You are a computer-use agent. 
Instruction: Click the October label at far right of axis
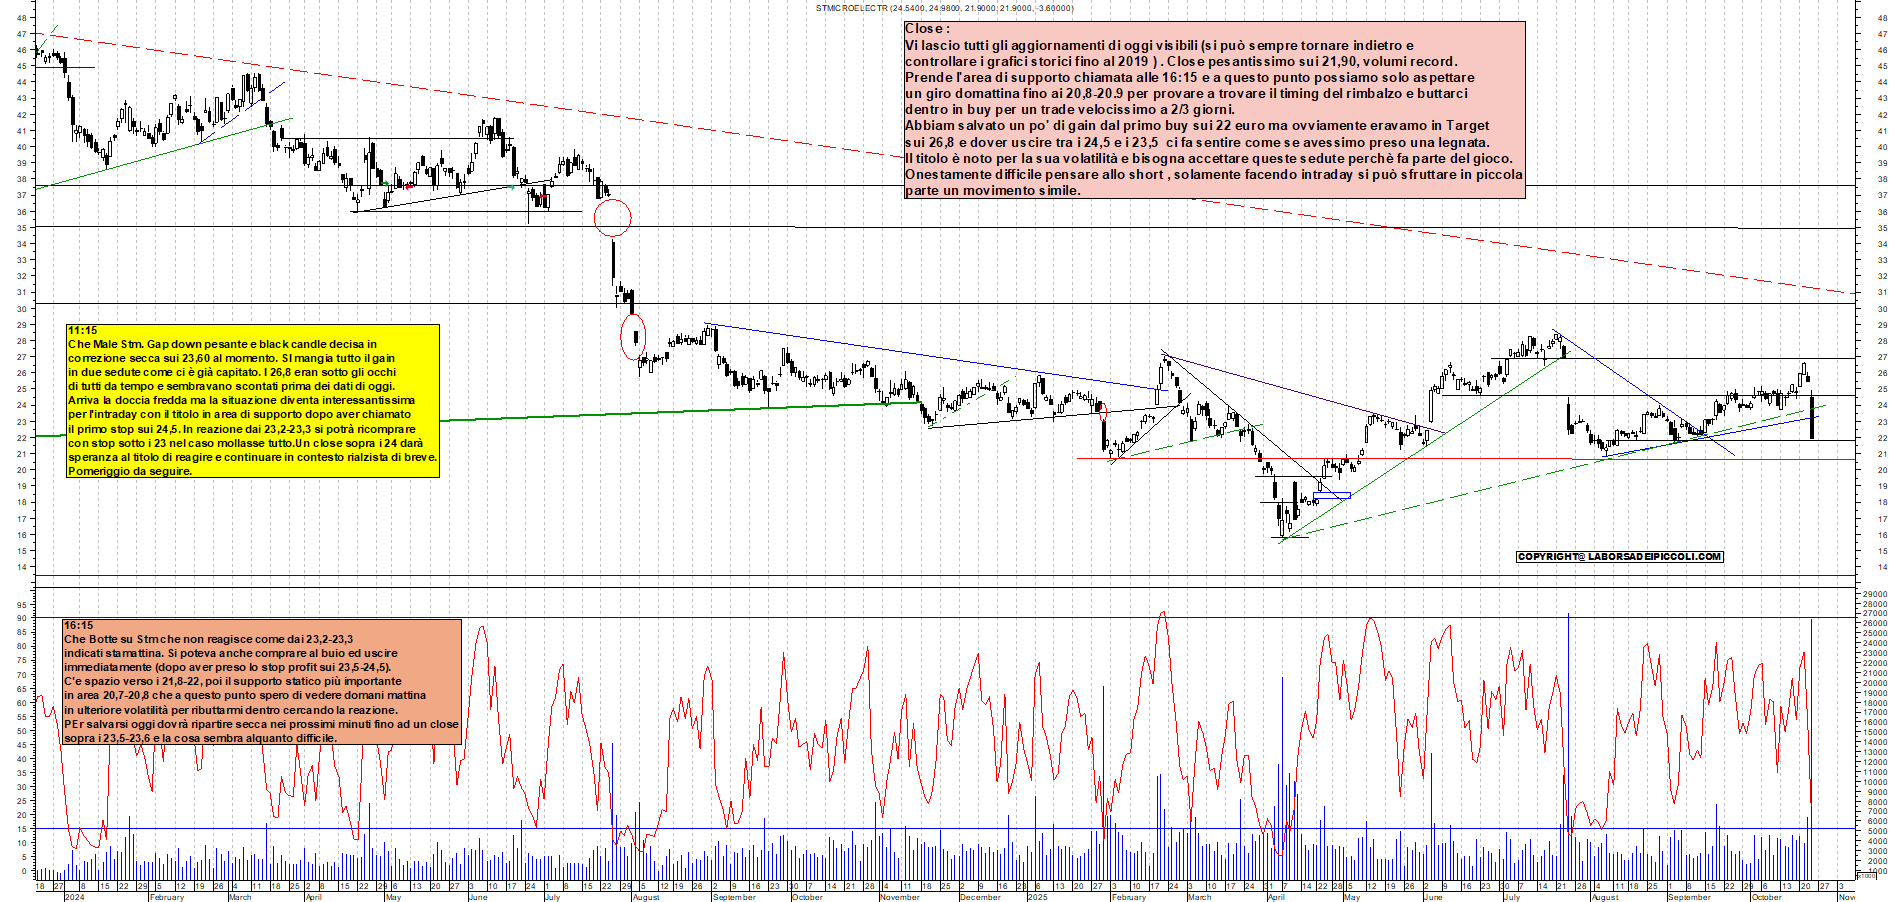pos(1766,897)
